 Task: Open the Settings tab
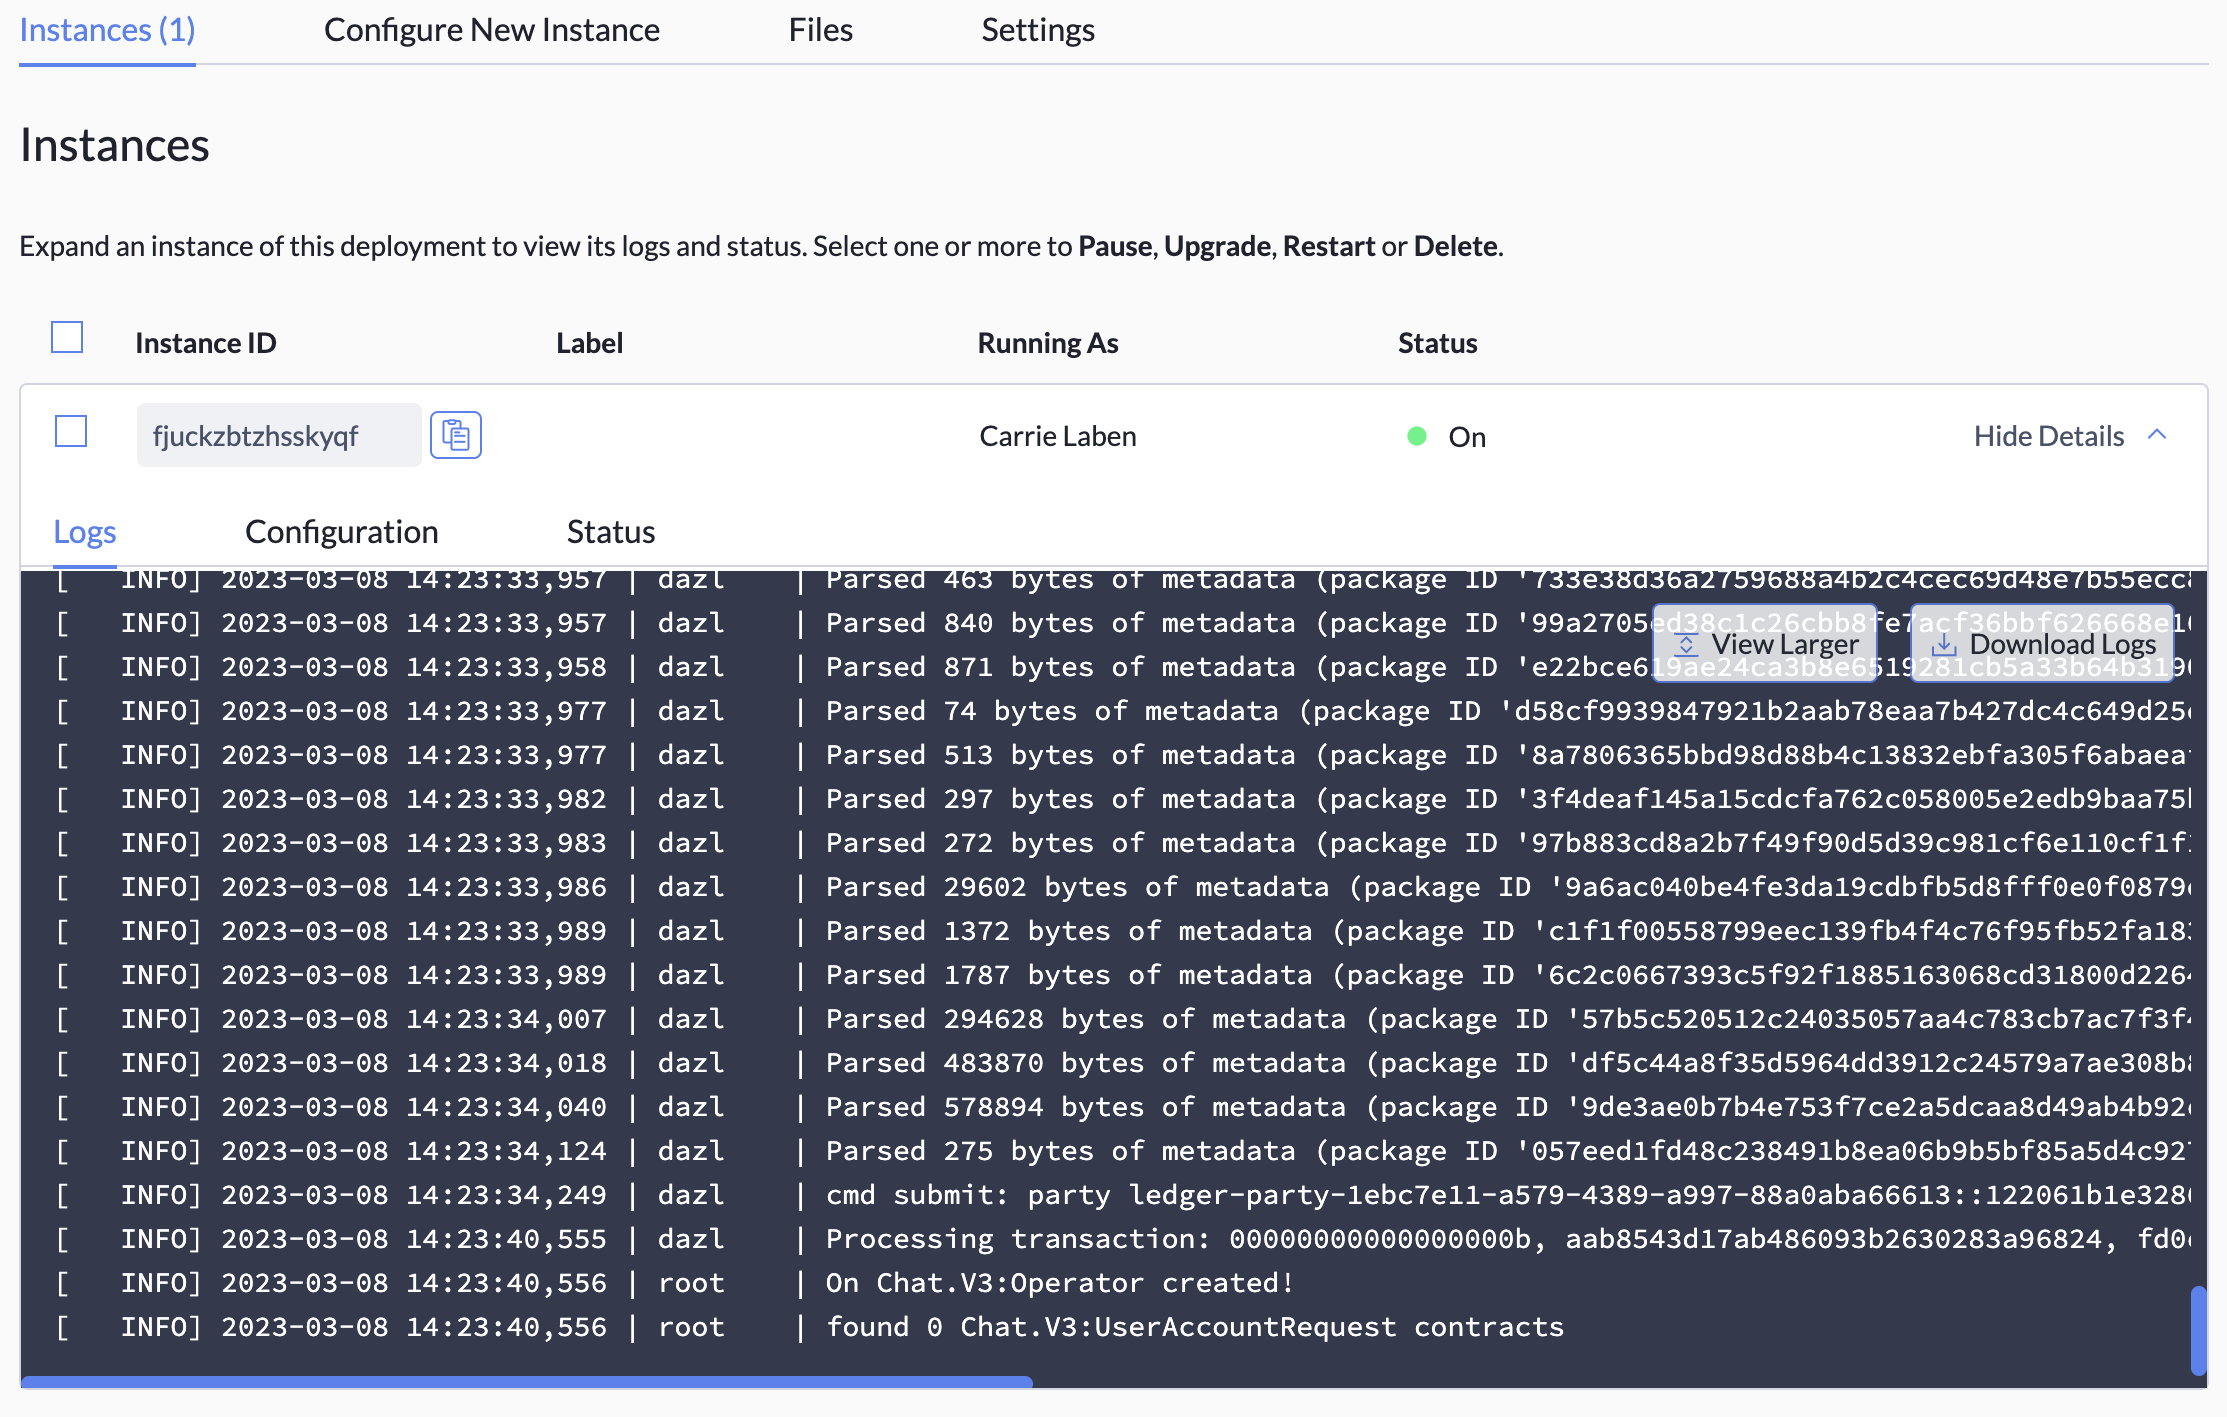tap(1037, 30)
